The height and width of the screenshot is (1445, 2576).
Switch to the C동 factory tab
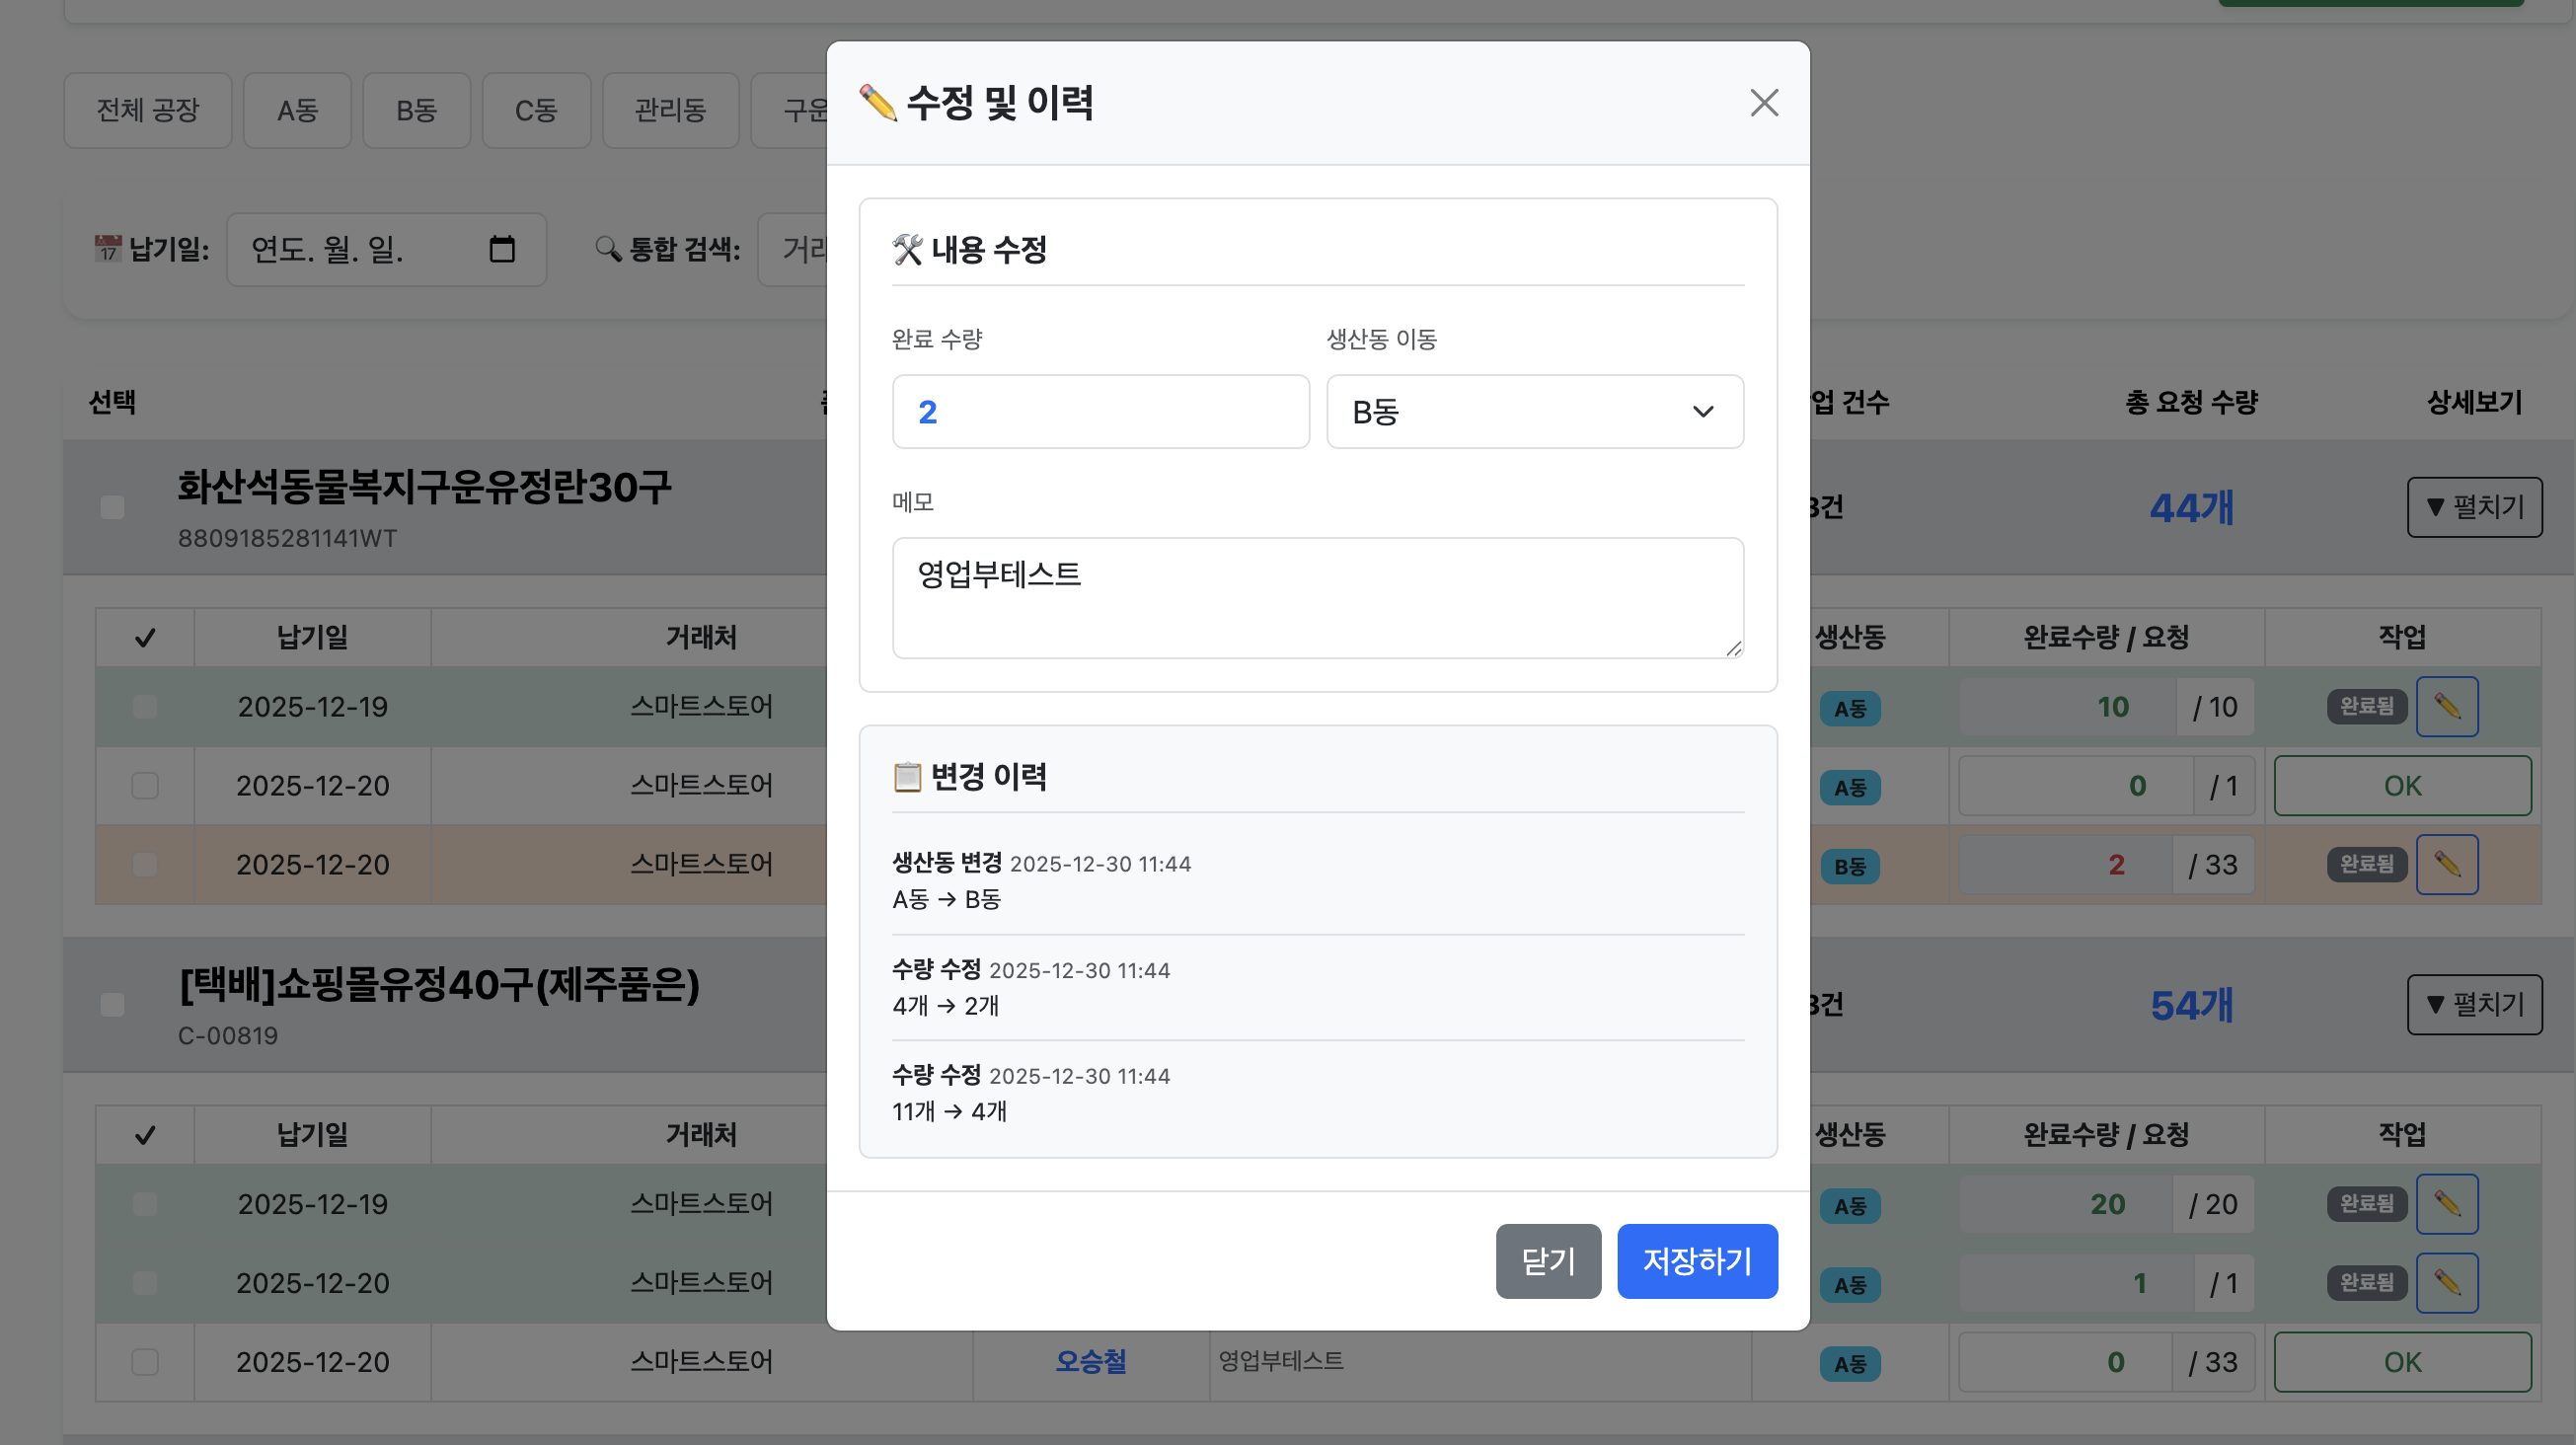(x=536, y=110)
